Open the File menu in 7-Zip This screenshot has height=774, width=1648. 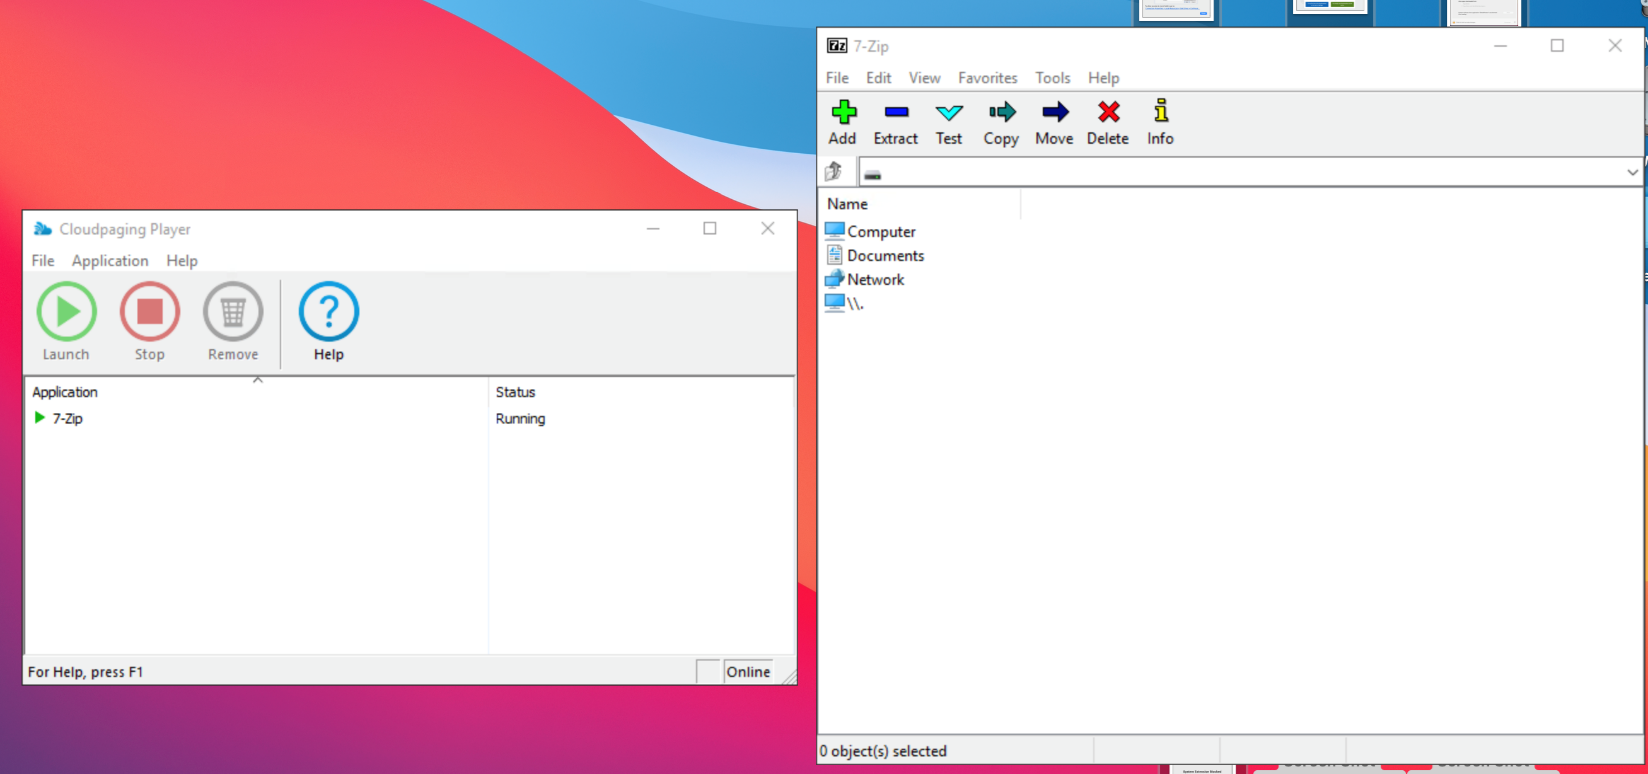pyautogui.click(x=837, y=78)
